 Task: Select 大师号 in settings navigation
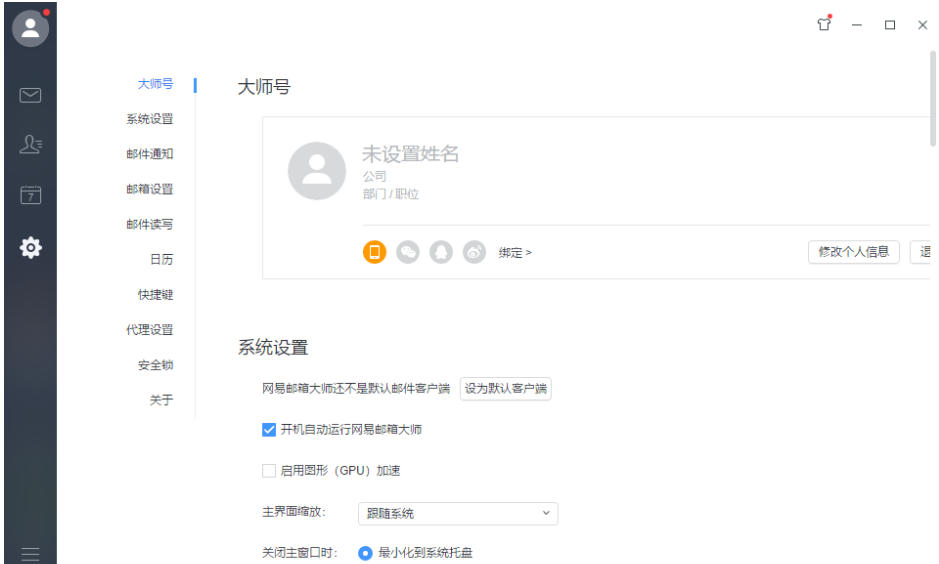click(x=155, y=84)
